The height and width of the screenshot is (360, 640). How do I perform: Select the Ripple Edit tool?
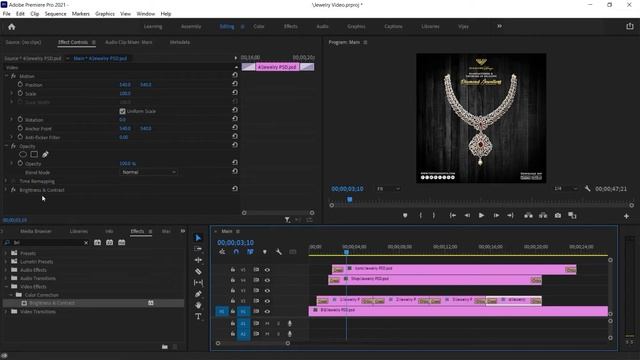[198, 260]
